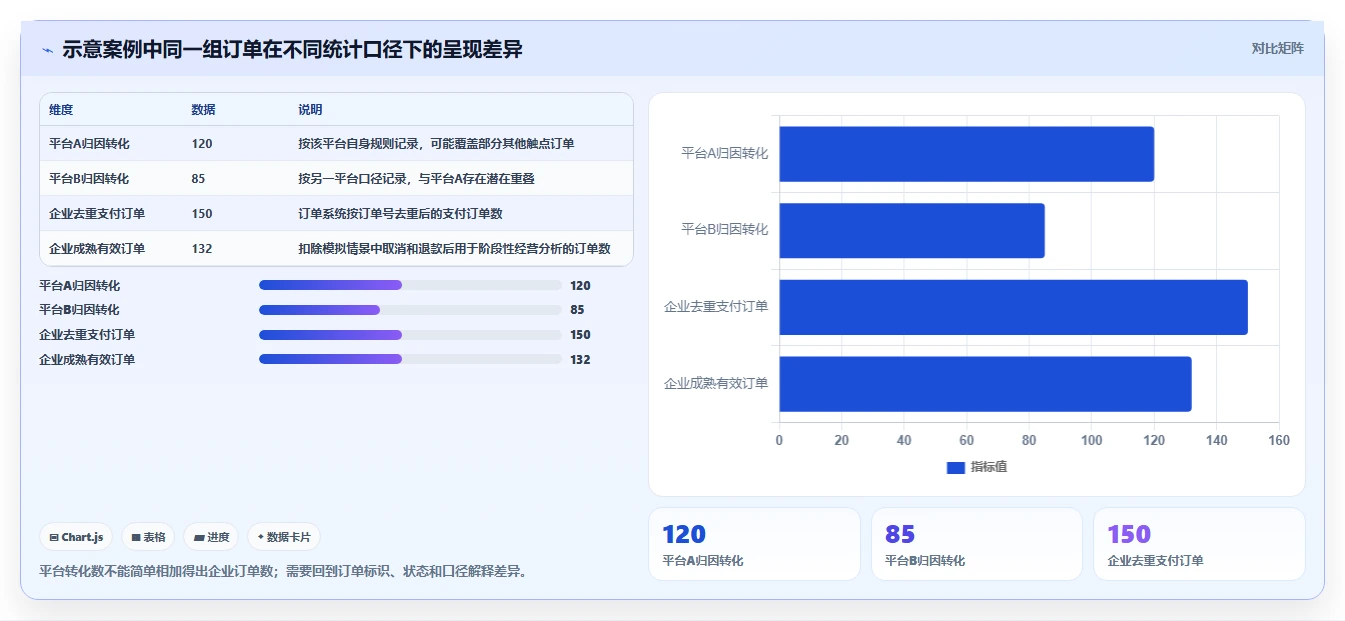
Task: Click the 平台A归因转化 cell in the table
Action: click(89, 144)
